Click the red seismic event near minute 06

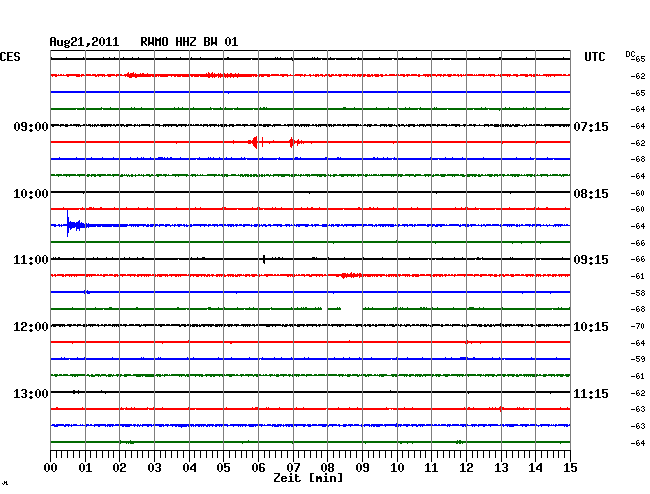255,142
